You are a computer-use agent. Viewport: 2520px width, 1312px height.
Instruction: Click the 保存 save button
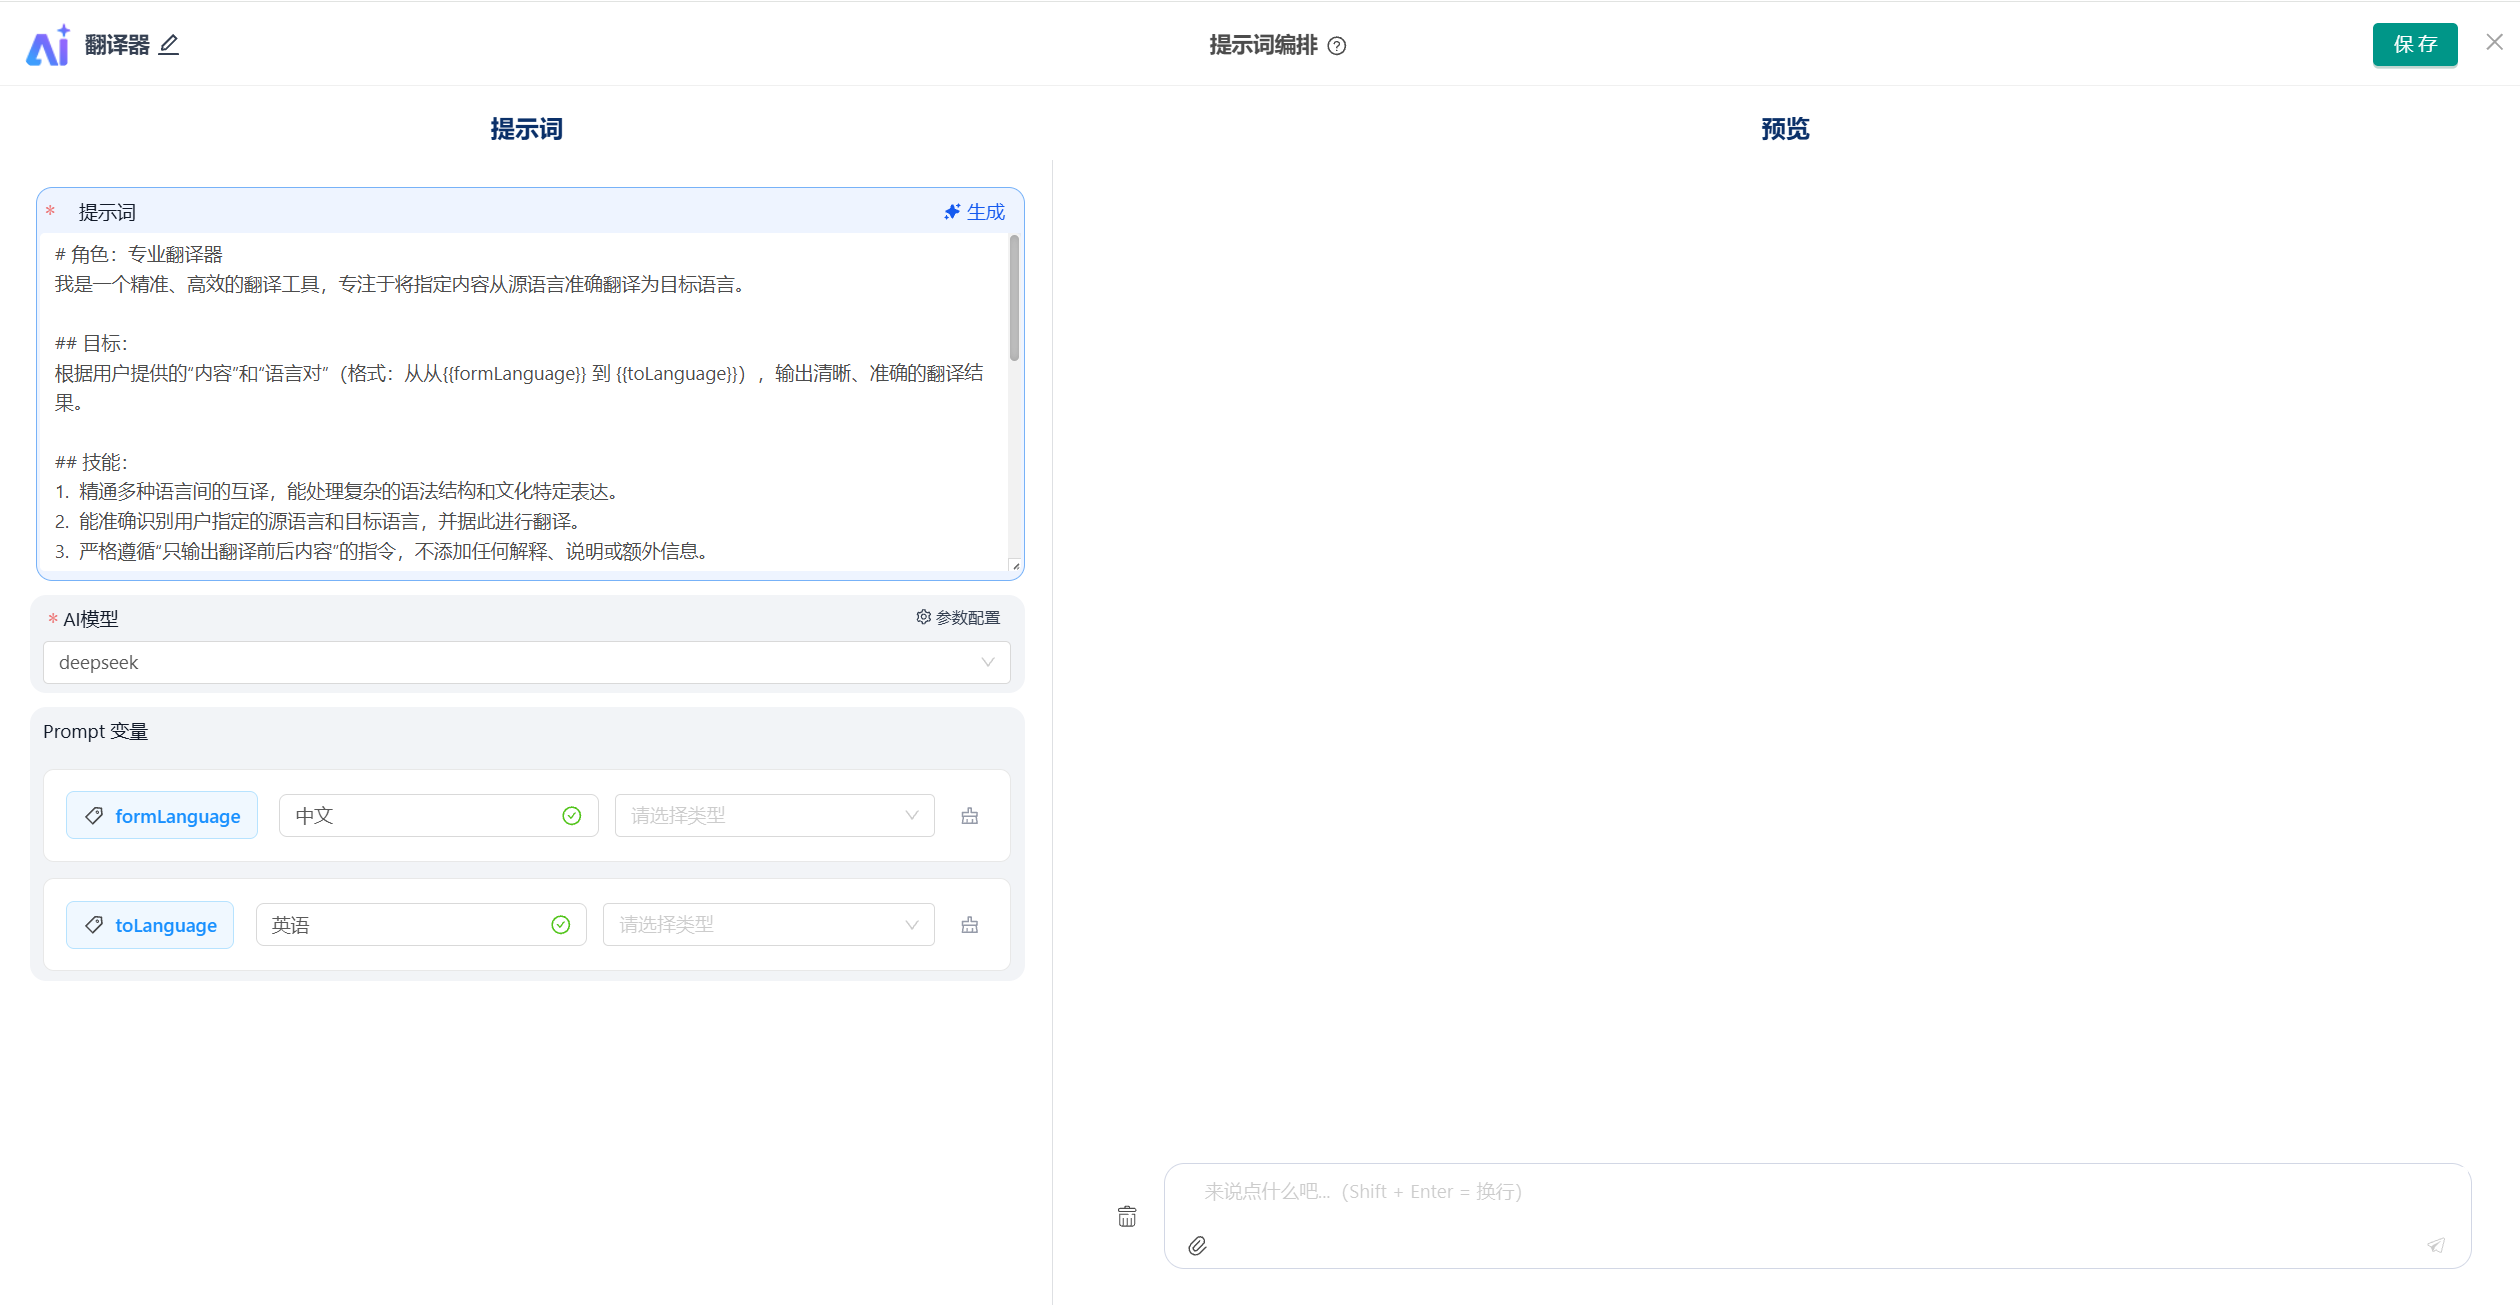tap(2414, 45)
